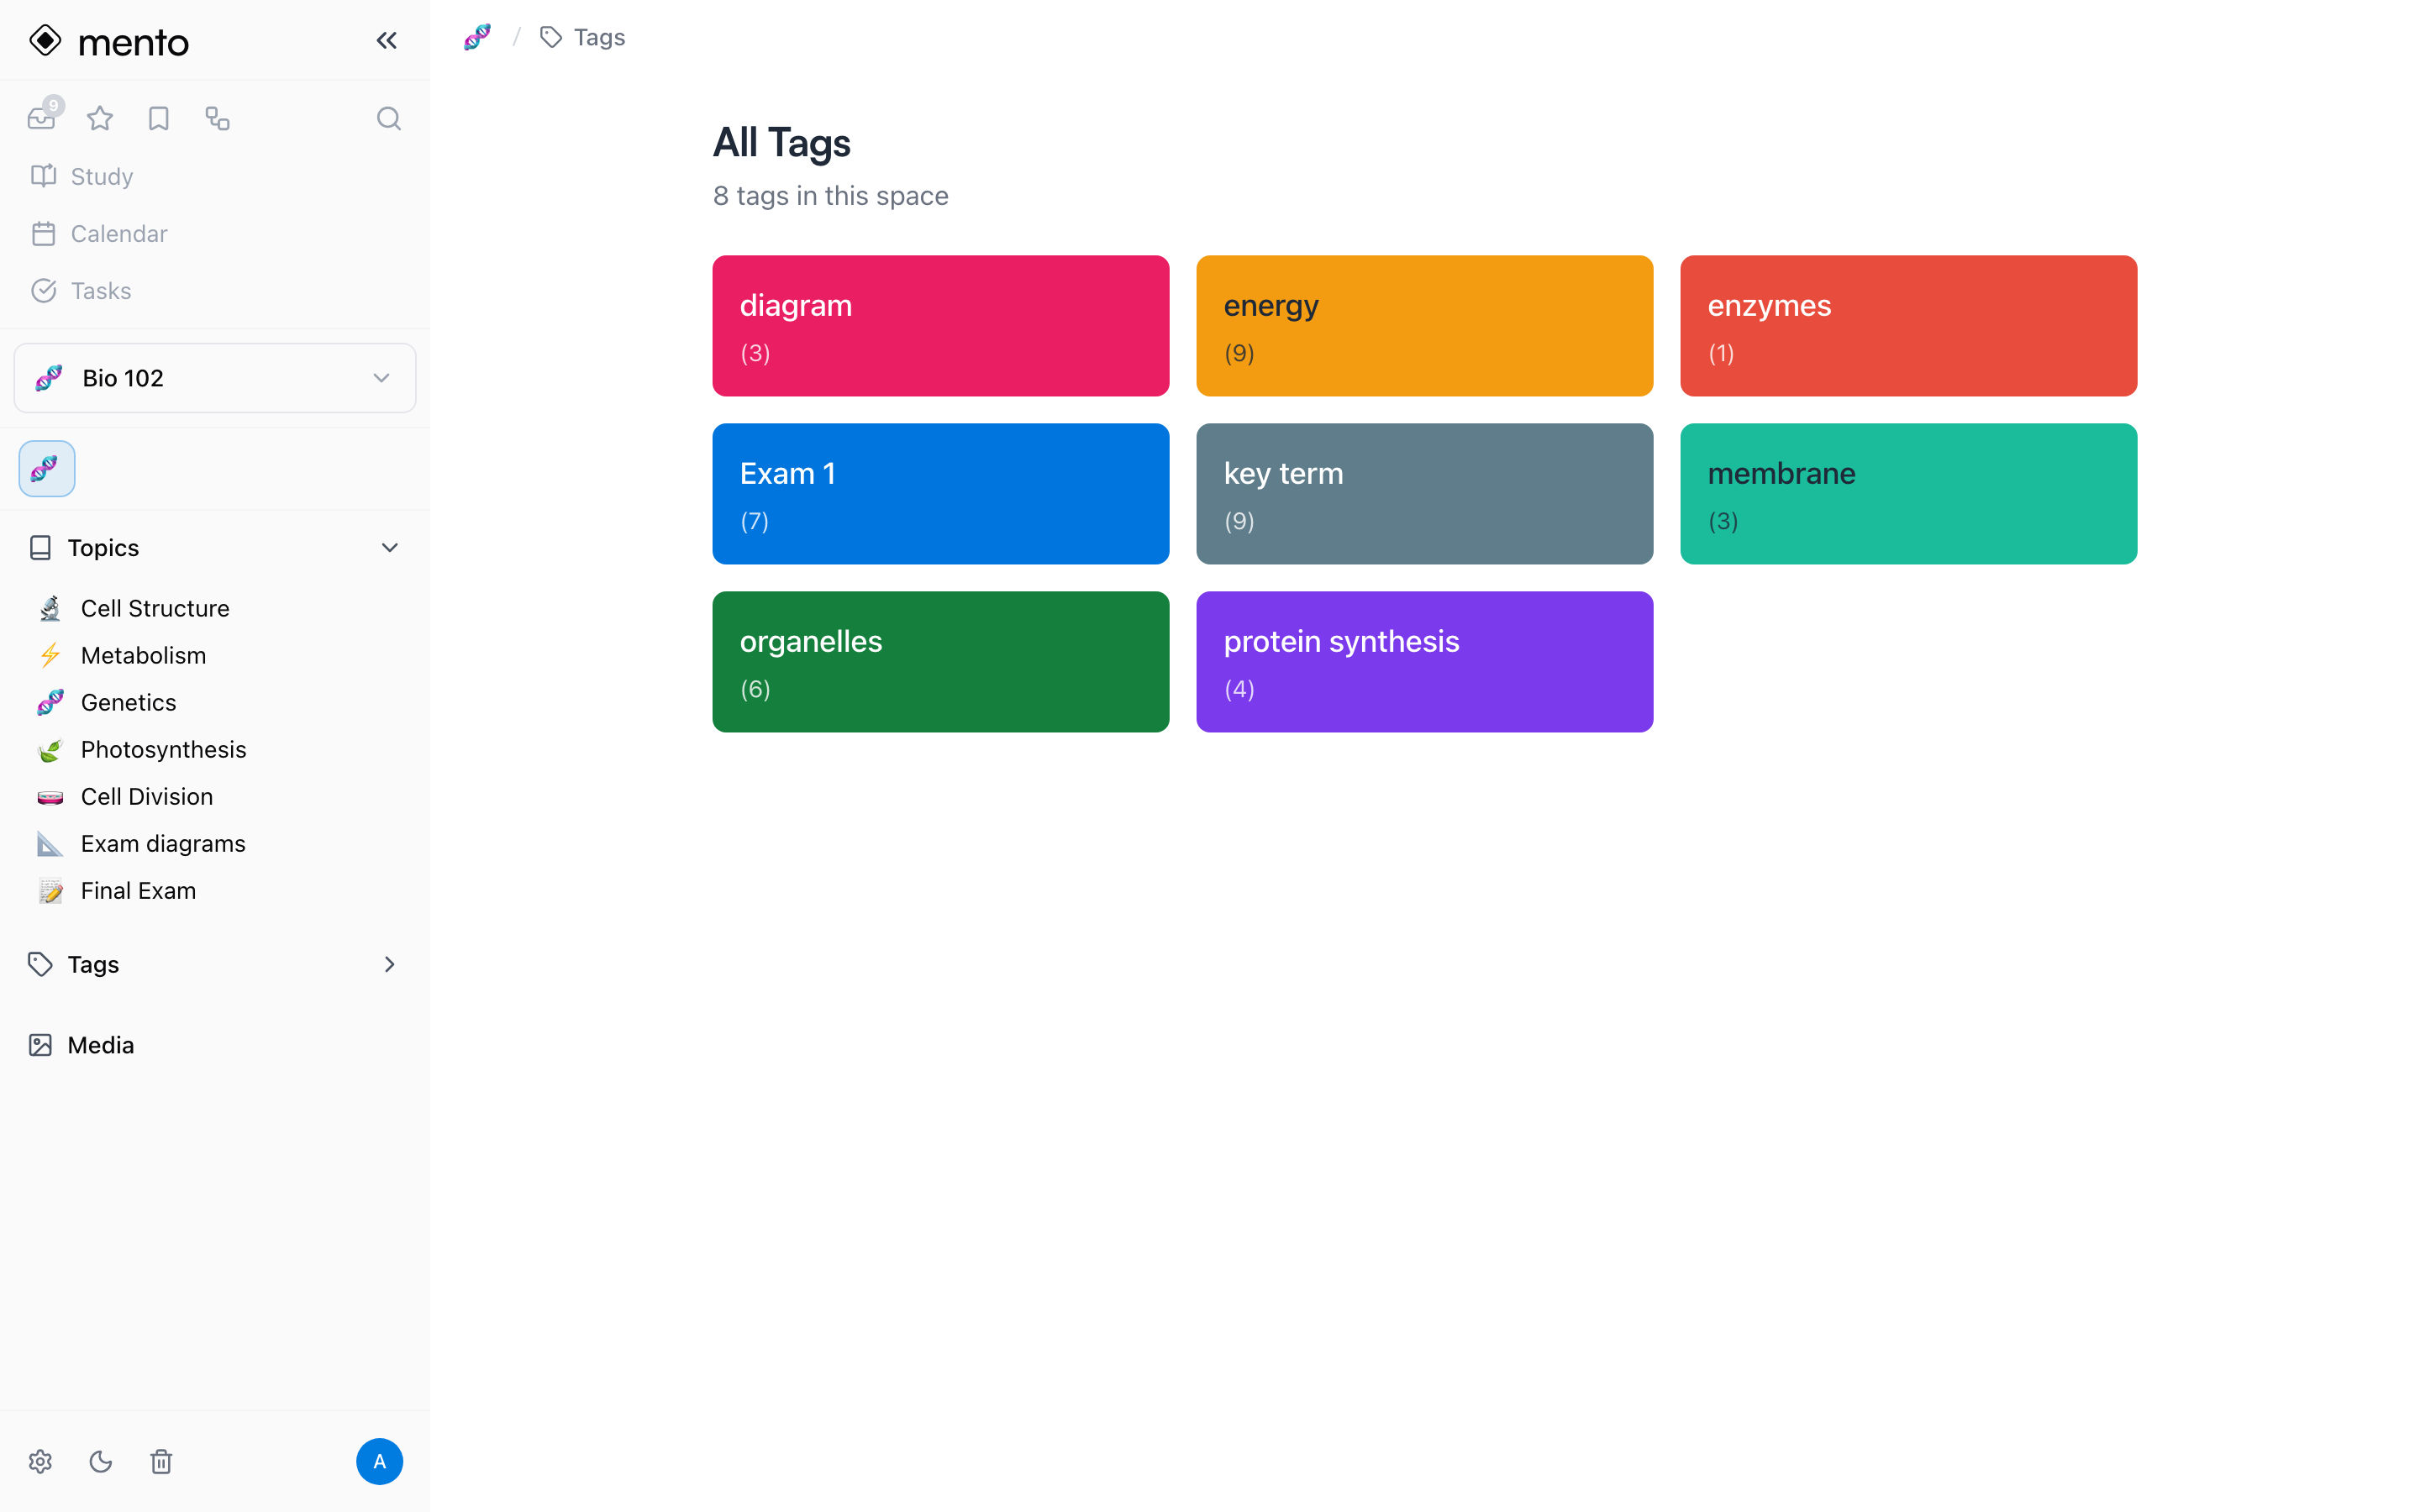Image resolution: width=2420 pixels, height=1512 pixels.
Task: Open the Genetics topic
Action: tap(129, 702)
